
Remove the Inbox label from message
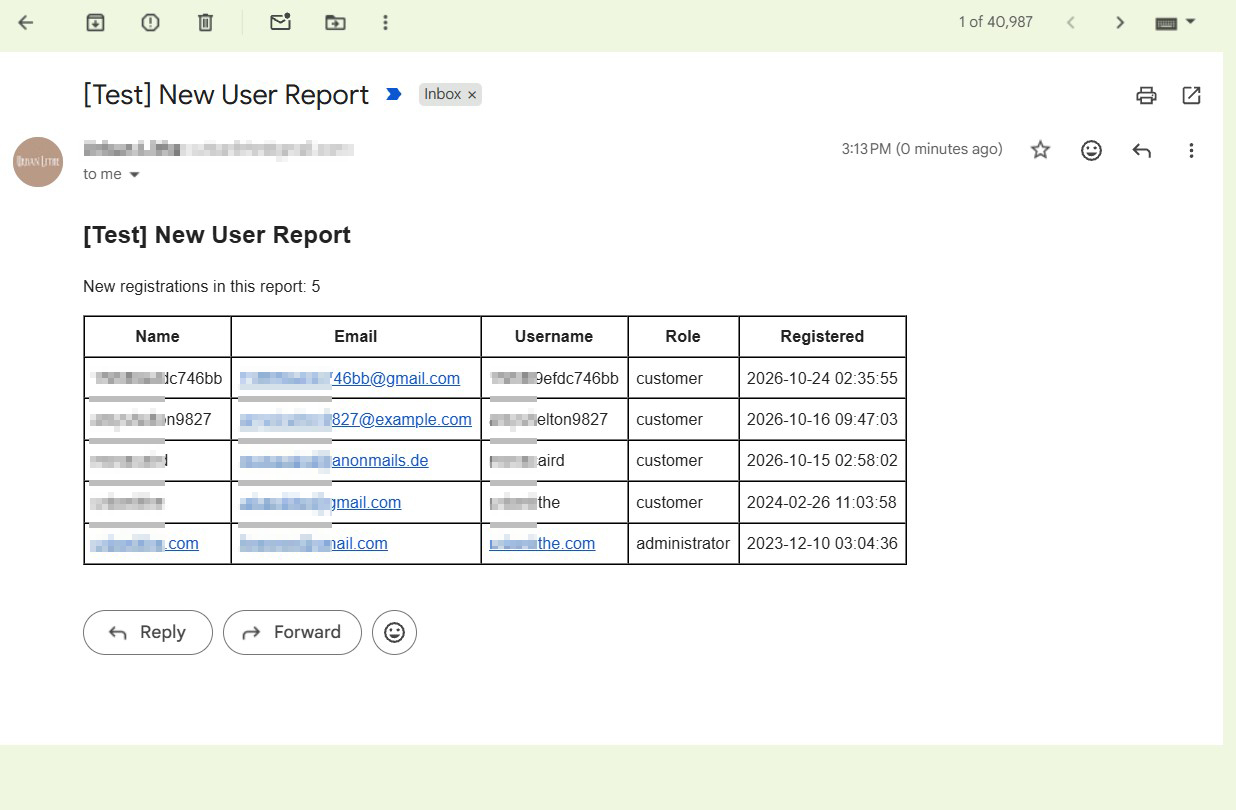(x=472, y=94)
